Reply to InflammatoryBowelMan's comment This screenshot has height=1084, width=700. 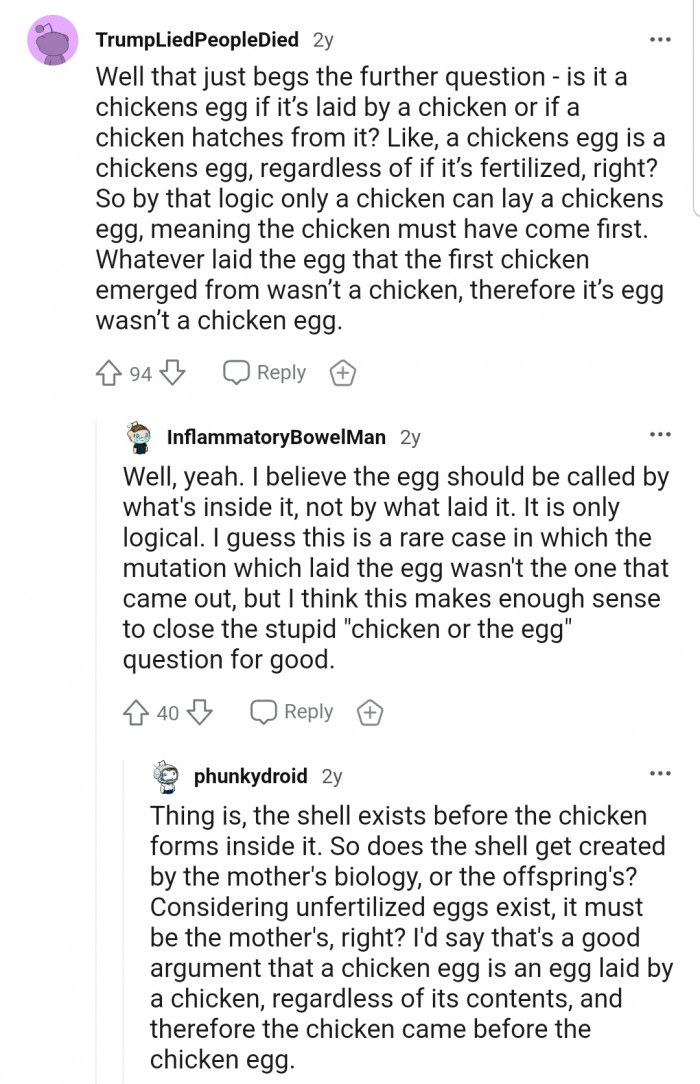[x=293, y=712]
